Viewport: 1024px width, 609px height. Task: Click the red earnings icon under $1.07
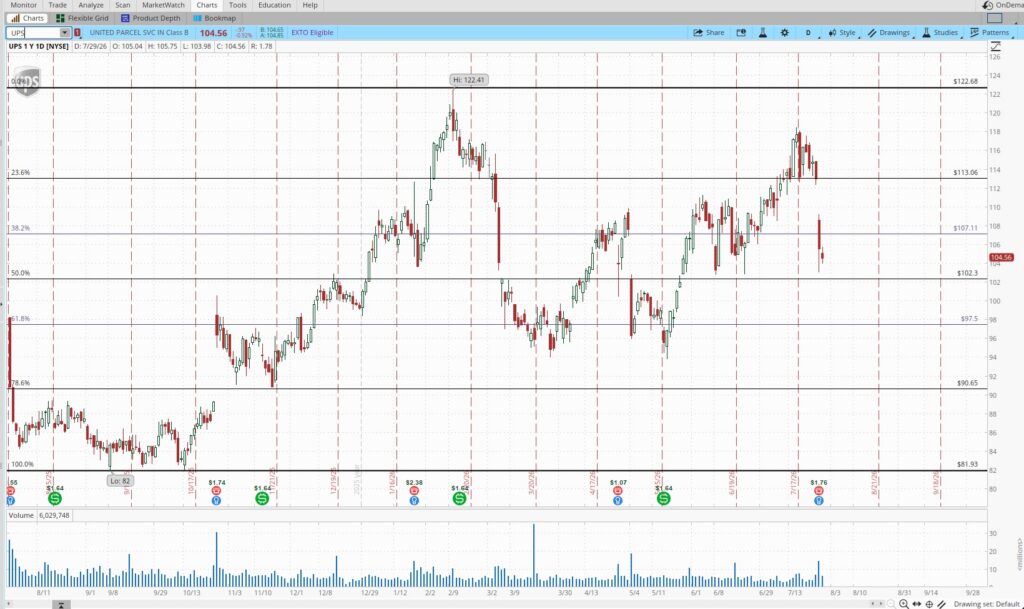(x=618, y=491)
